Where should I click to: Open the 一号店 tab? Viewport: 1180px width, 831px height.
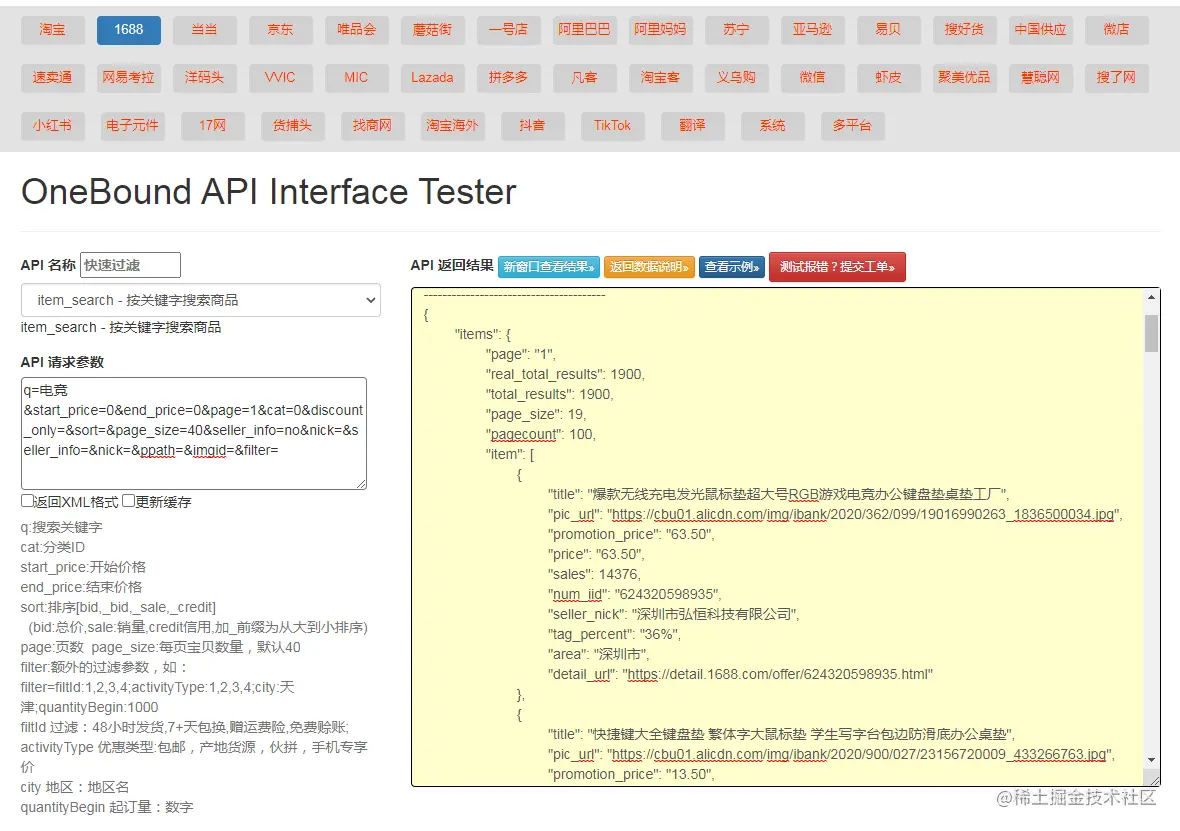pyautogui.click(x=509, y=29)
